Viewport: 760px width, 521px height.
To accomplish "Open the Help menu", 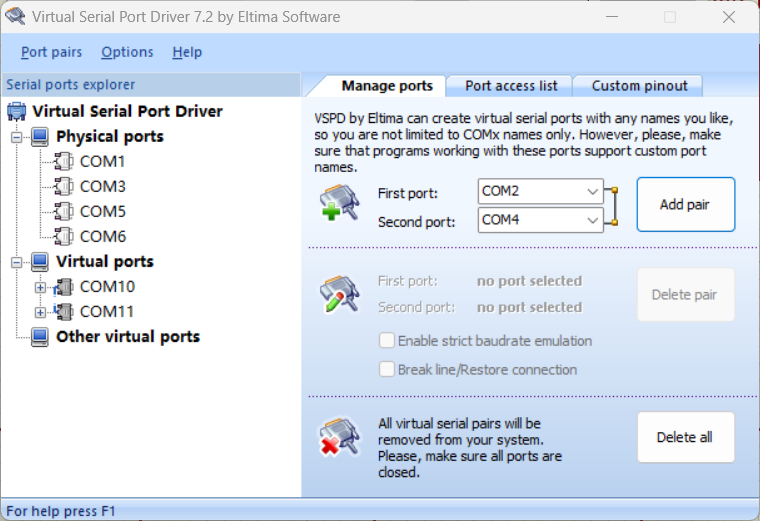I will 187,52.
